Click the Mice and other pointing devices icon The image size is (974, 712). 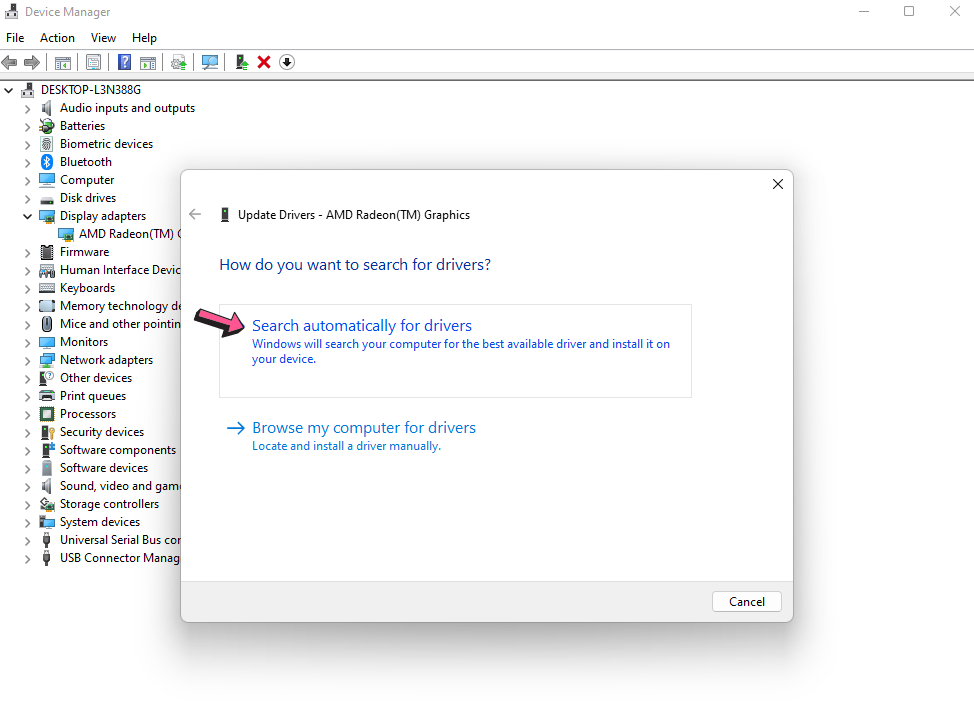[47, 324]
